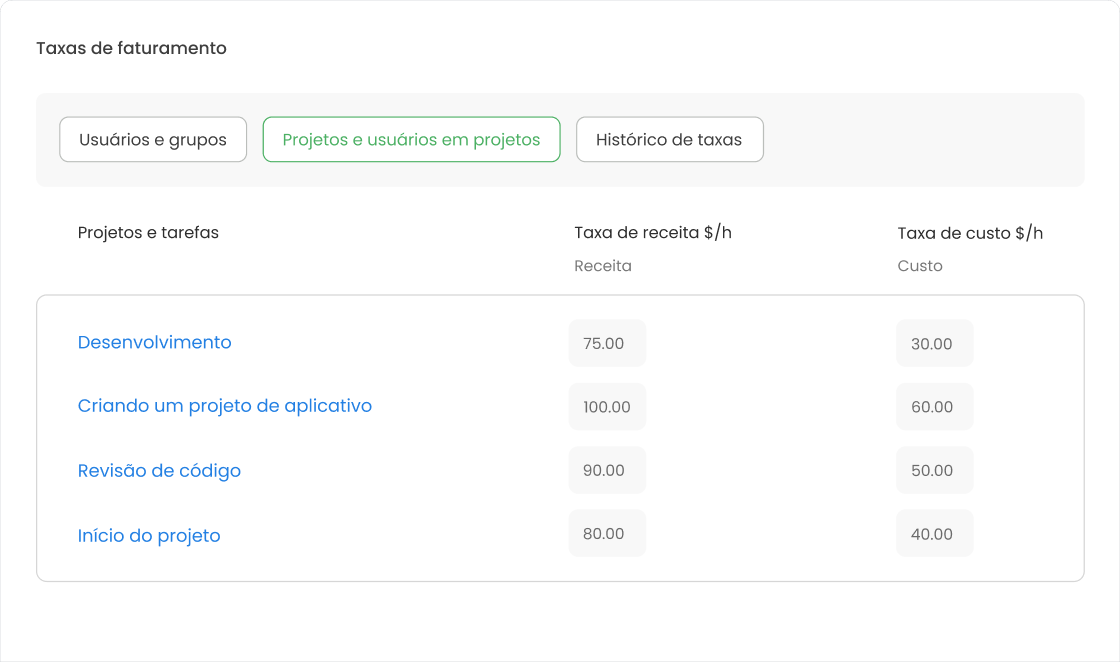The height and width of the screenshot is (662, 1120).
Task: Click Revisão de código cost rate 50.00
Action: coord(934,470)
